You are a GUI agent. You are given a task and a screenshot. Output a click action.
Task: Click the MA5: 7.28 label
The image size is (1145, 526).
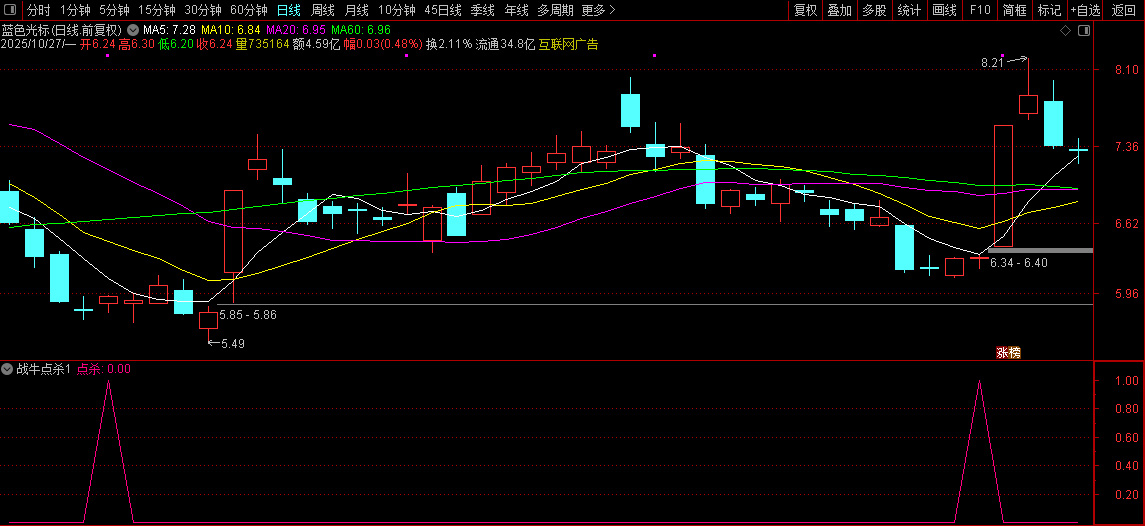pyautogui.click(x=169, y=31)
